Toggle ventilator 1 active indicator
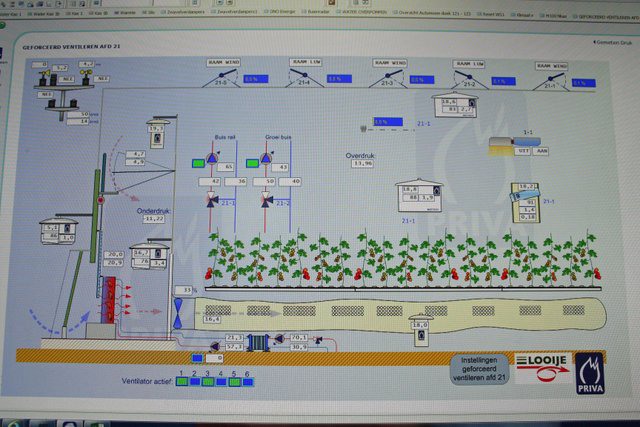Image resolution: width=640 pixels, height=427 pixels. click(x=181, y=381)
